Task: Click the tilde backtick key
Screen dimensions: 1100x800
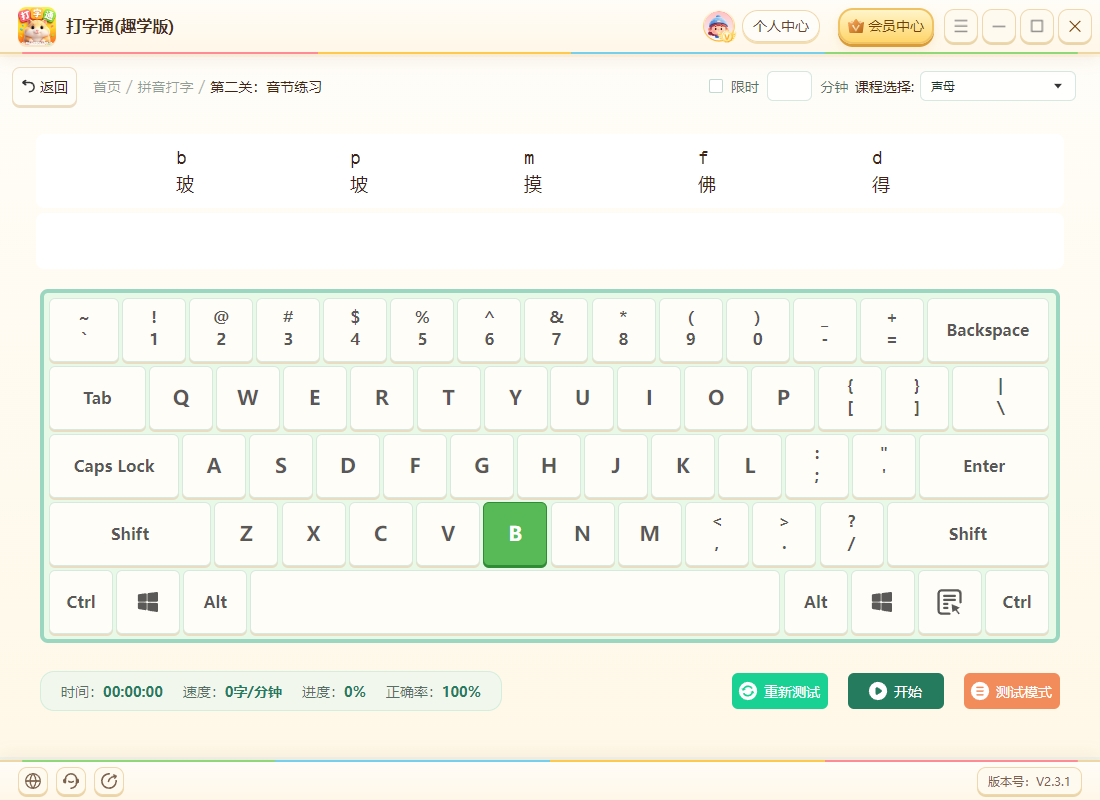Action: tap(84, 330)
